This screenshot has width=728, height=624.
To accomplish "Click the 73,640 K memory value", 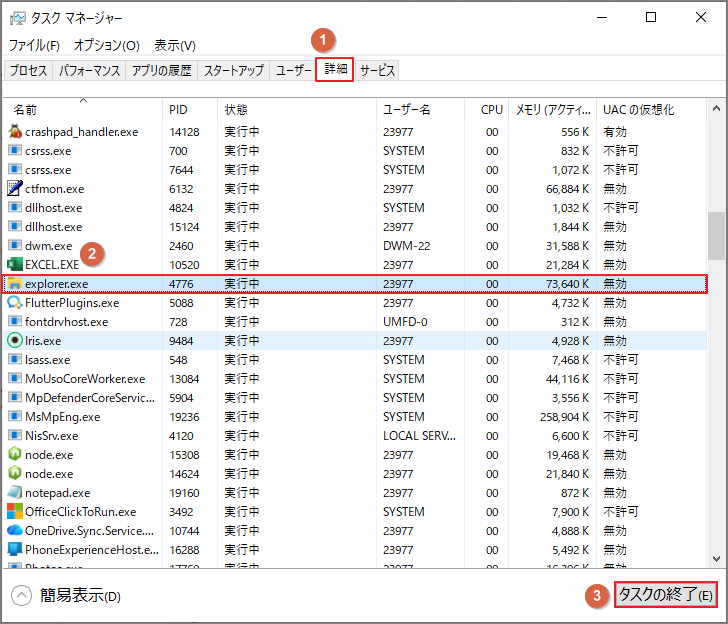I will click(x=567, y=284).
